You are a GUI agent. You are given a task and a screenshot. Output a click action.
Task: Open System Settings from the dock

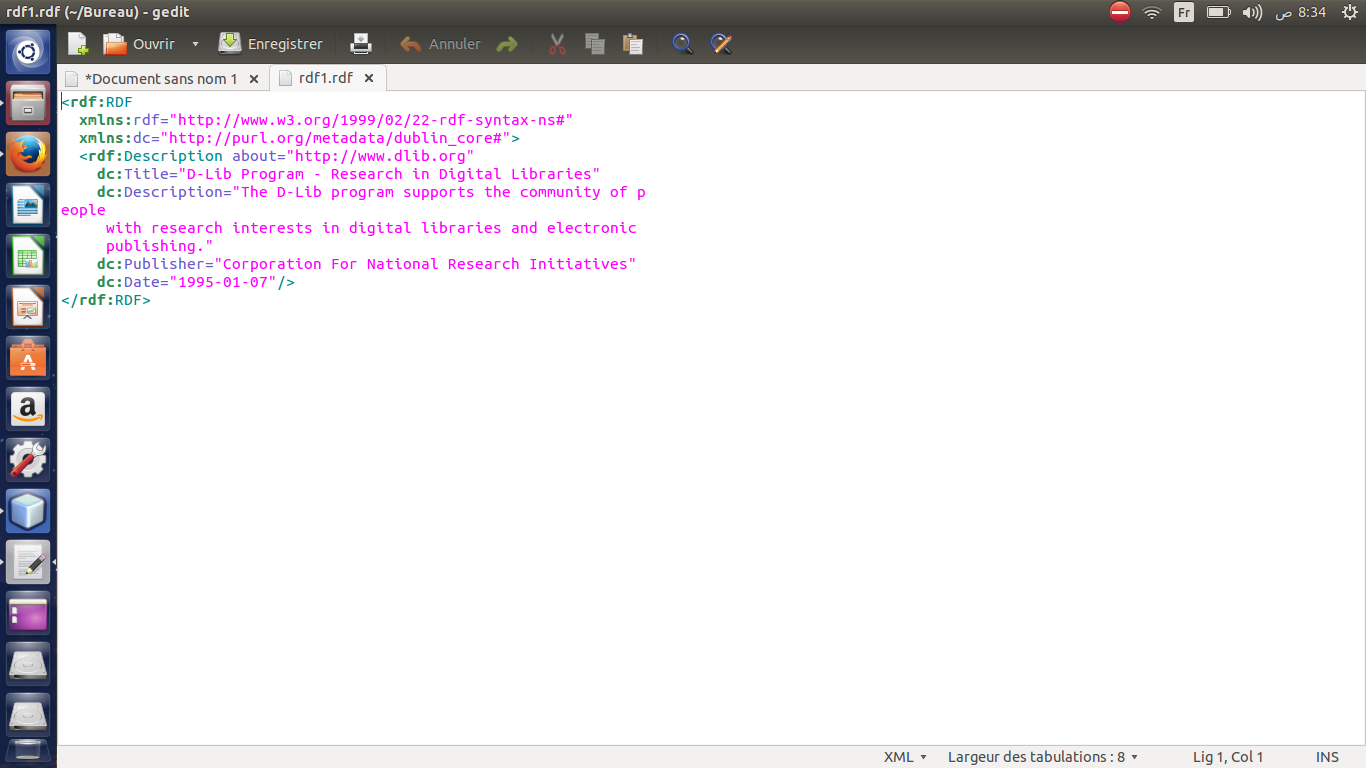[28, 460]
